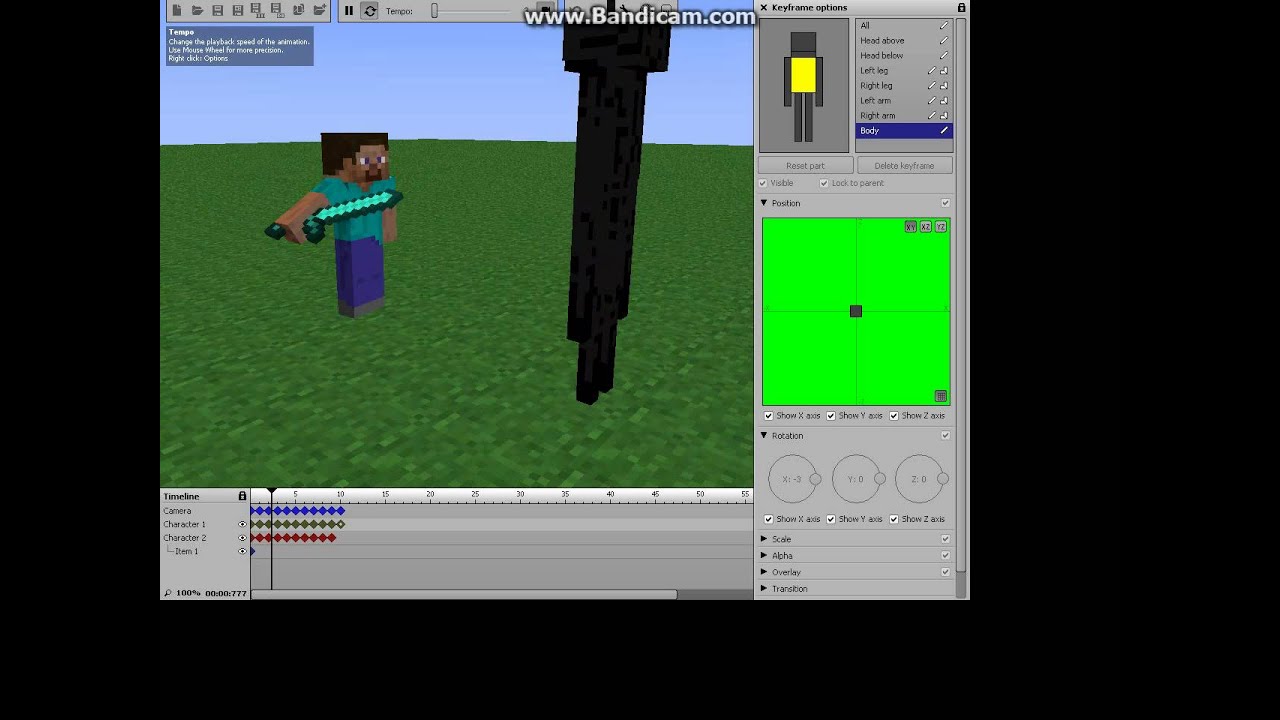Click the pencil icon on the Body row

coord(944,130)
